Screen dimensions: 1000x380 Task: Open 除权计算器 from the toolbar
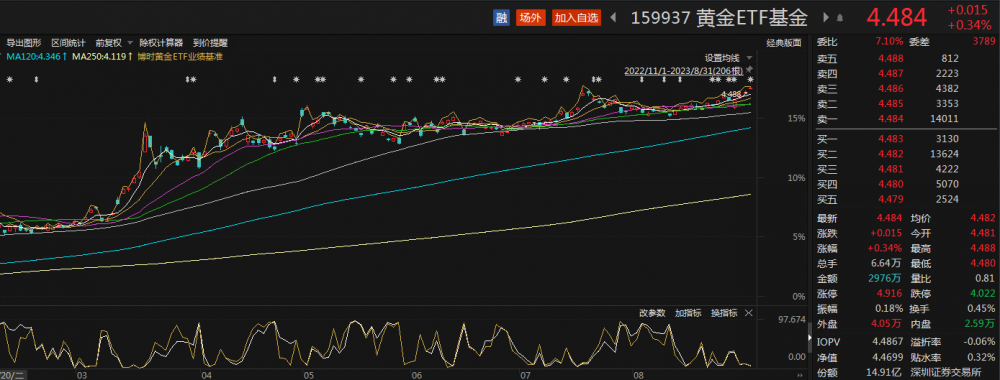(161, 43)
